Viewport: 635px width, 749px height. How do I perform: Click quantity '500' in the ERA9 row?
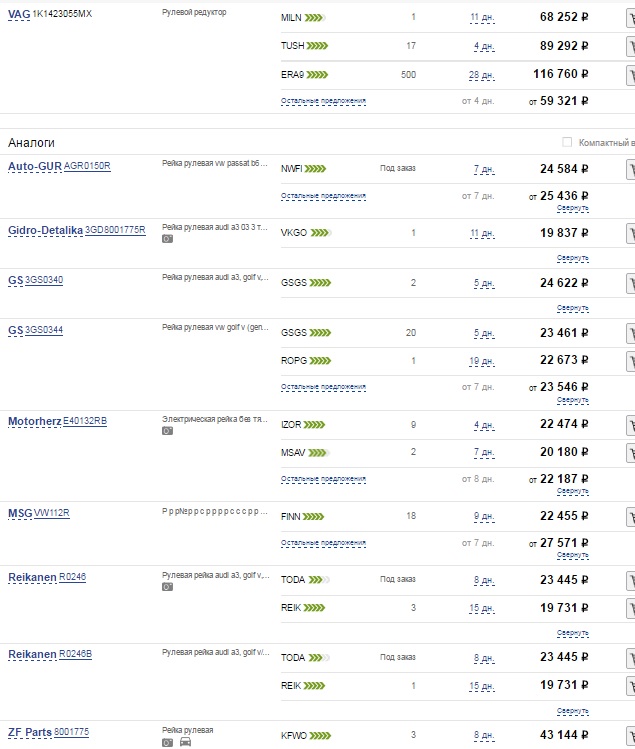click(x=409, y=75)
